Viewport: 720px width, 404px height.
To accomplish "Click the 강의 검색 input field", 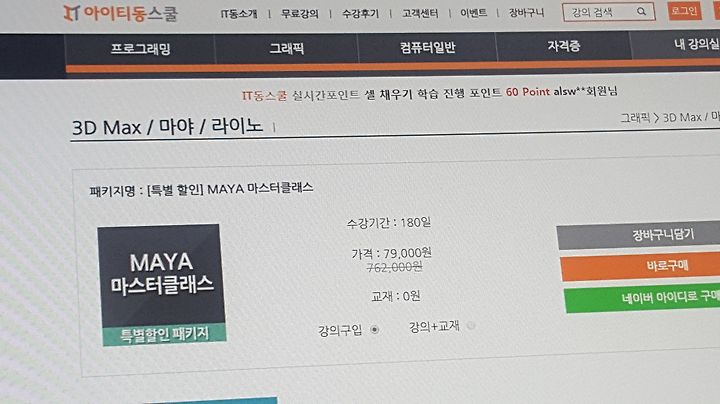I will [x=601, y=12].
